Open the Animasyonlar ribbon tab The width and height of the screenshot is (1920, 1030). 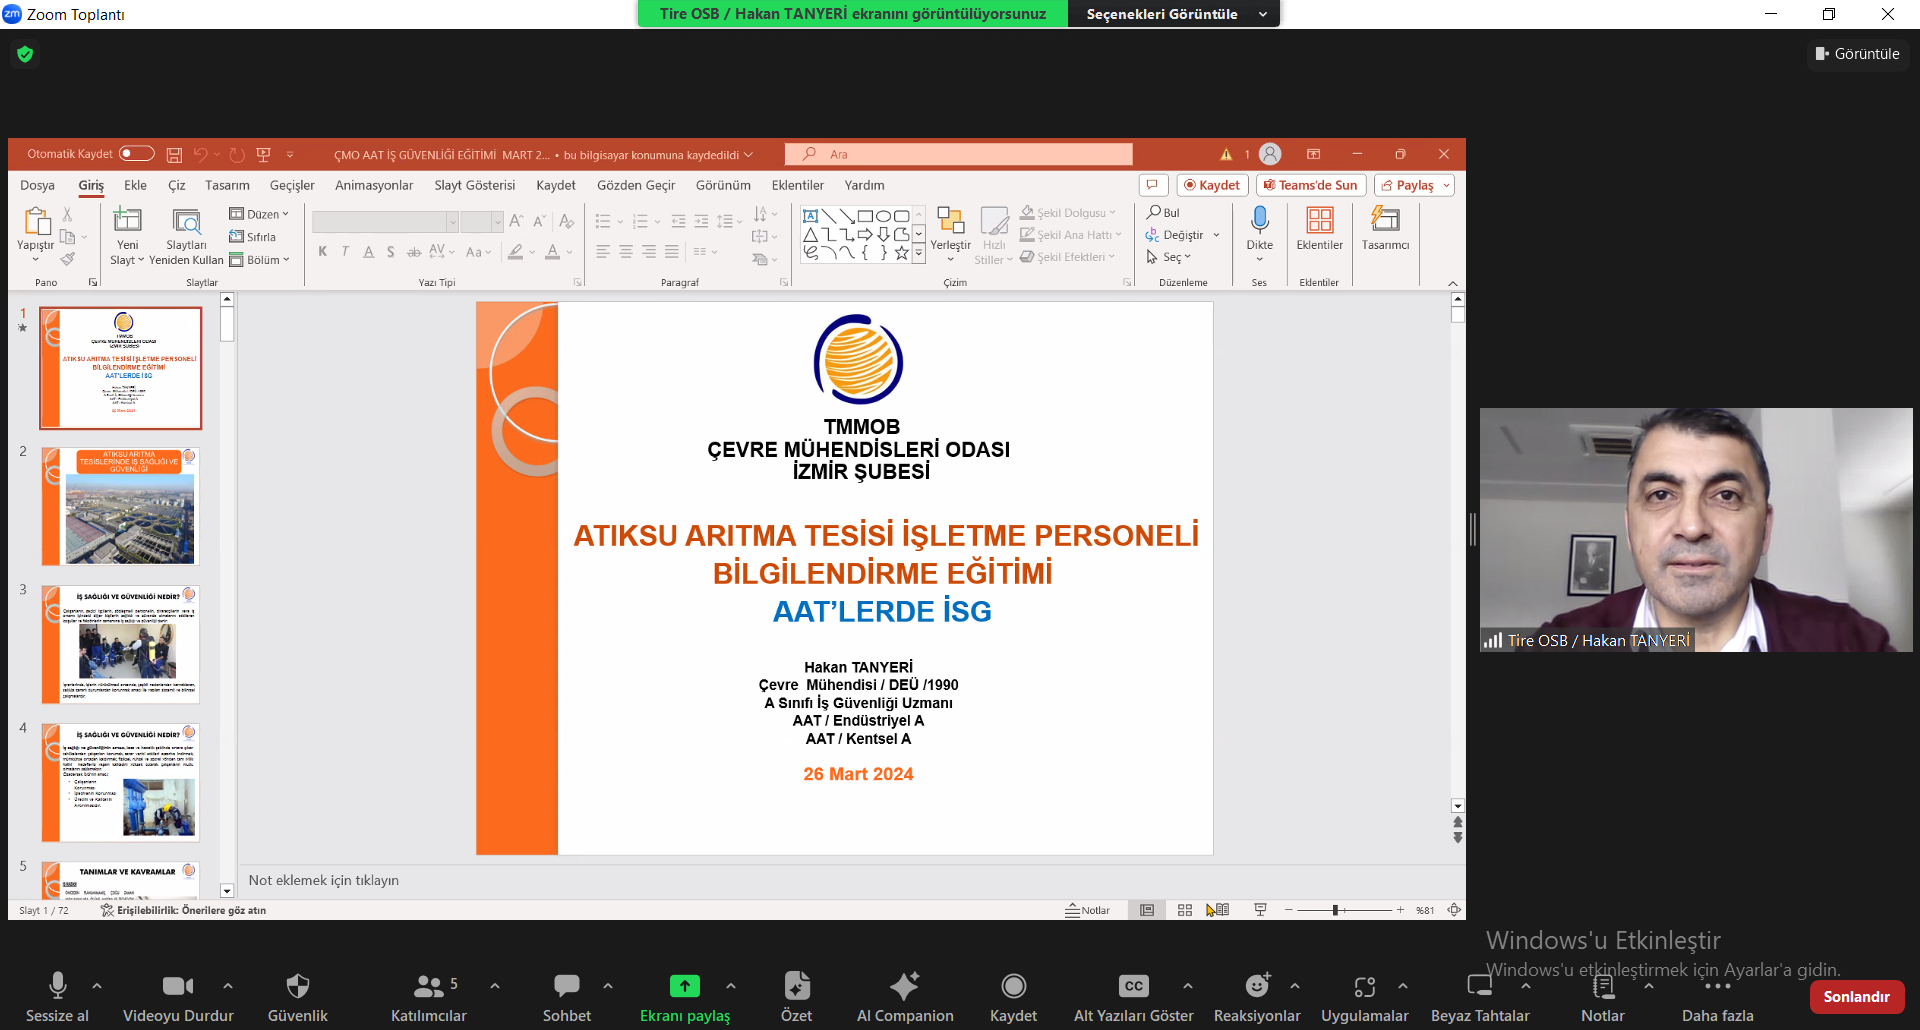(373, 185)
